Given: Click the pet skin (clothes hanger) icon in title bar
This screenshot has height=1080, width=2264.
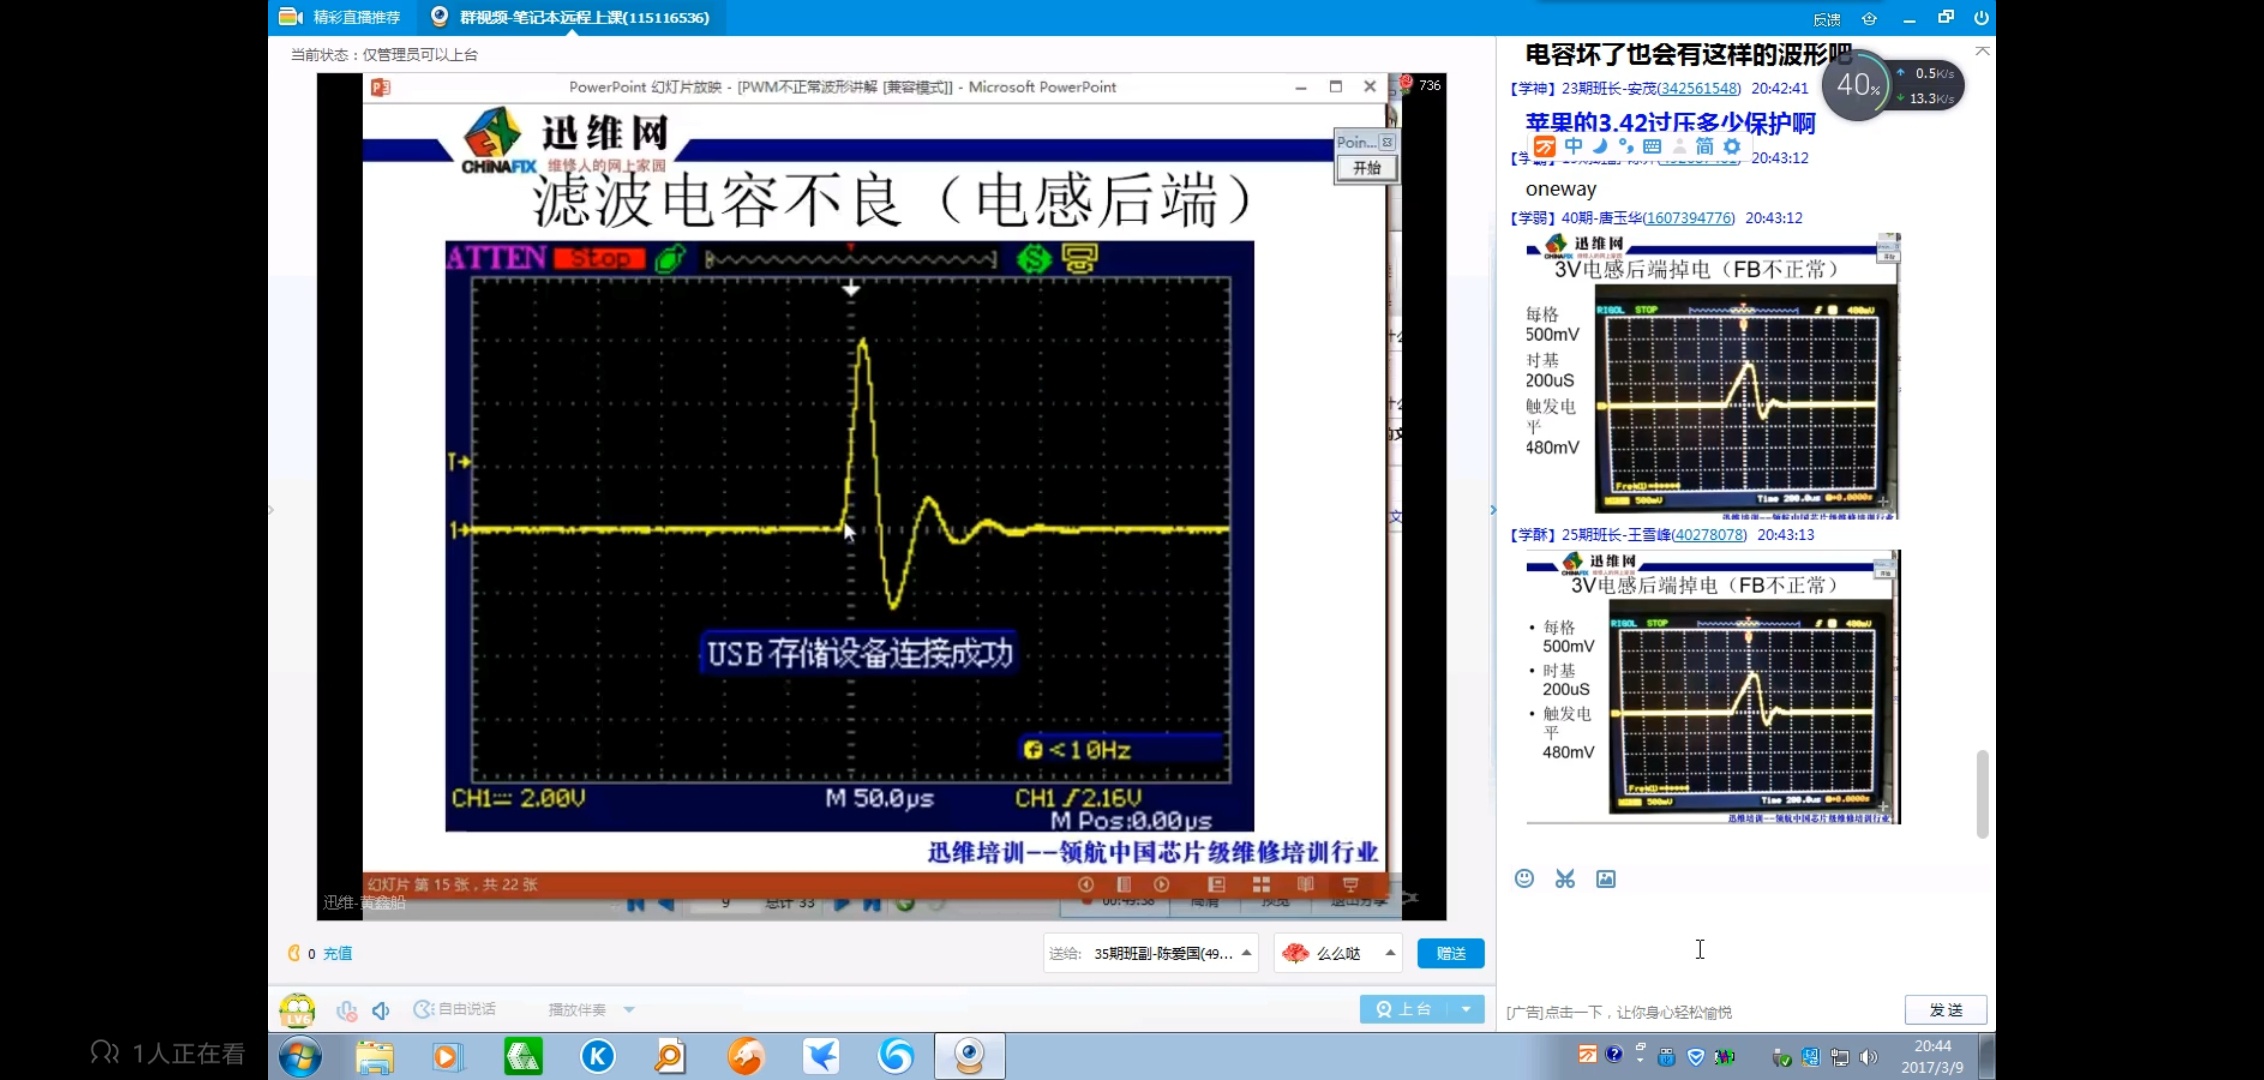Looking at the screenshot, I should point(1869,18).
